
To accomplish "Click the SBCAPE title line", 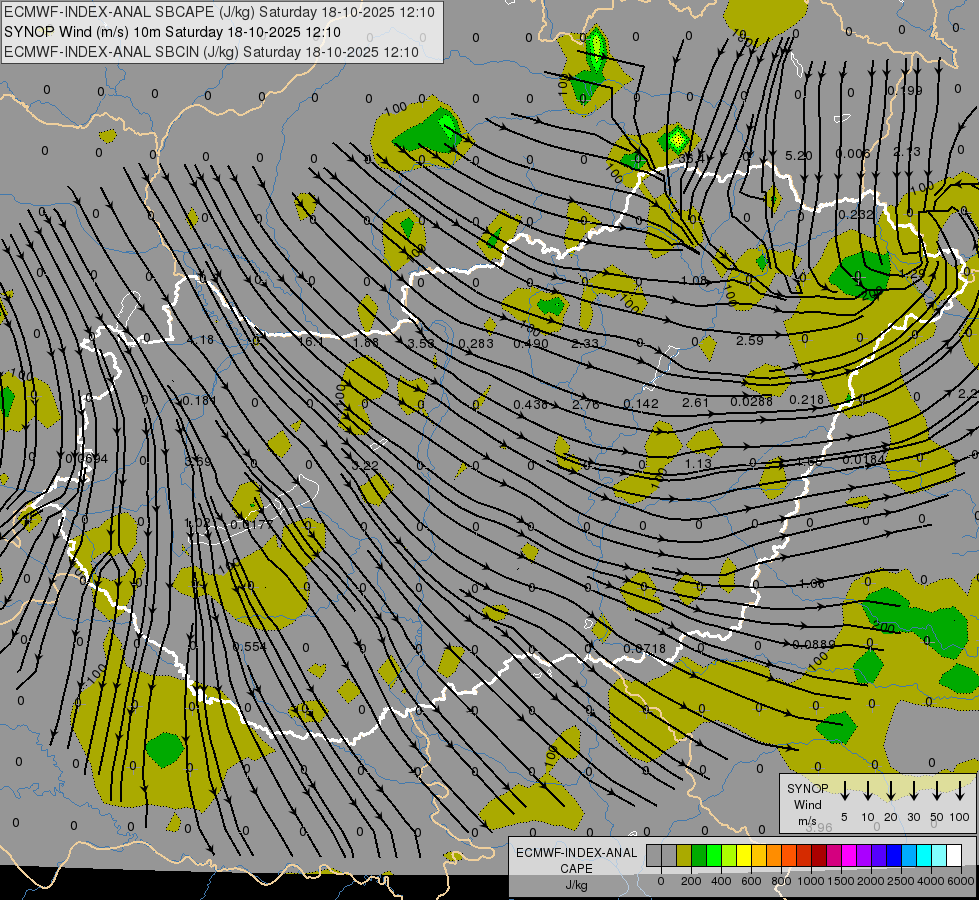I will click(219, 12).
